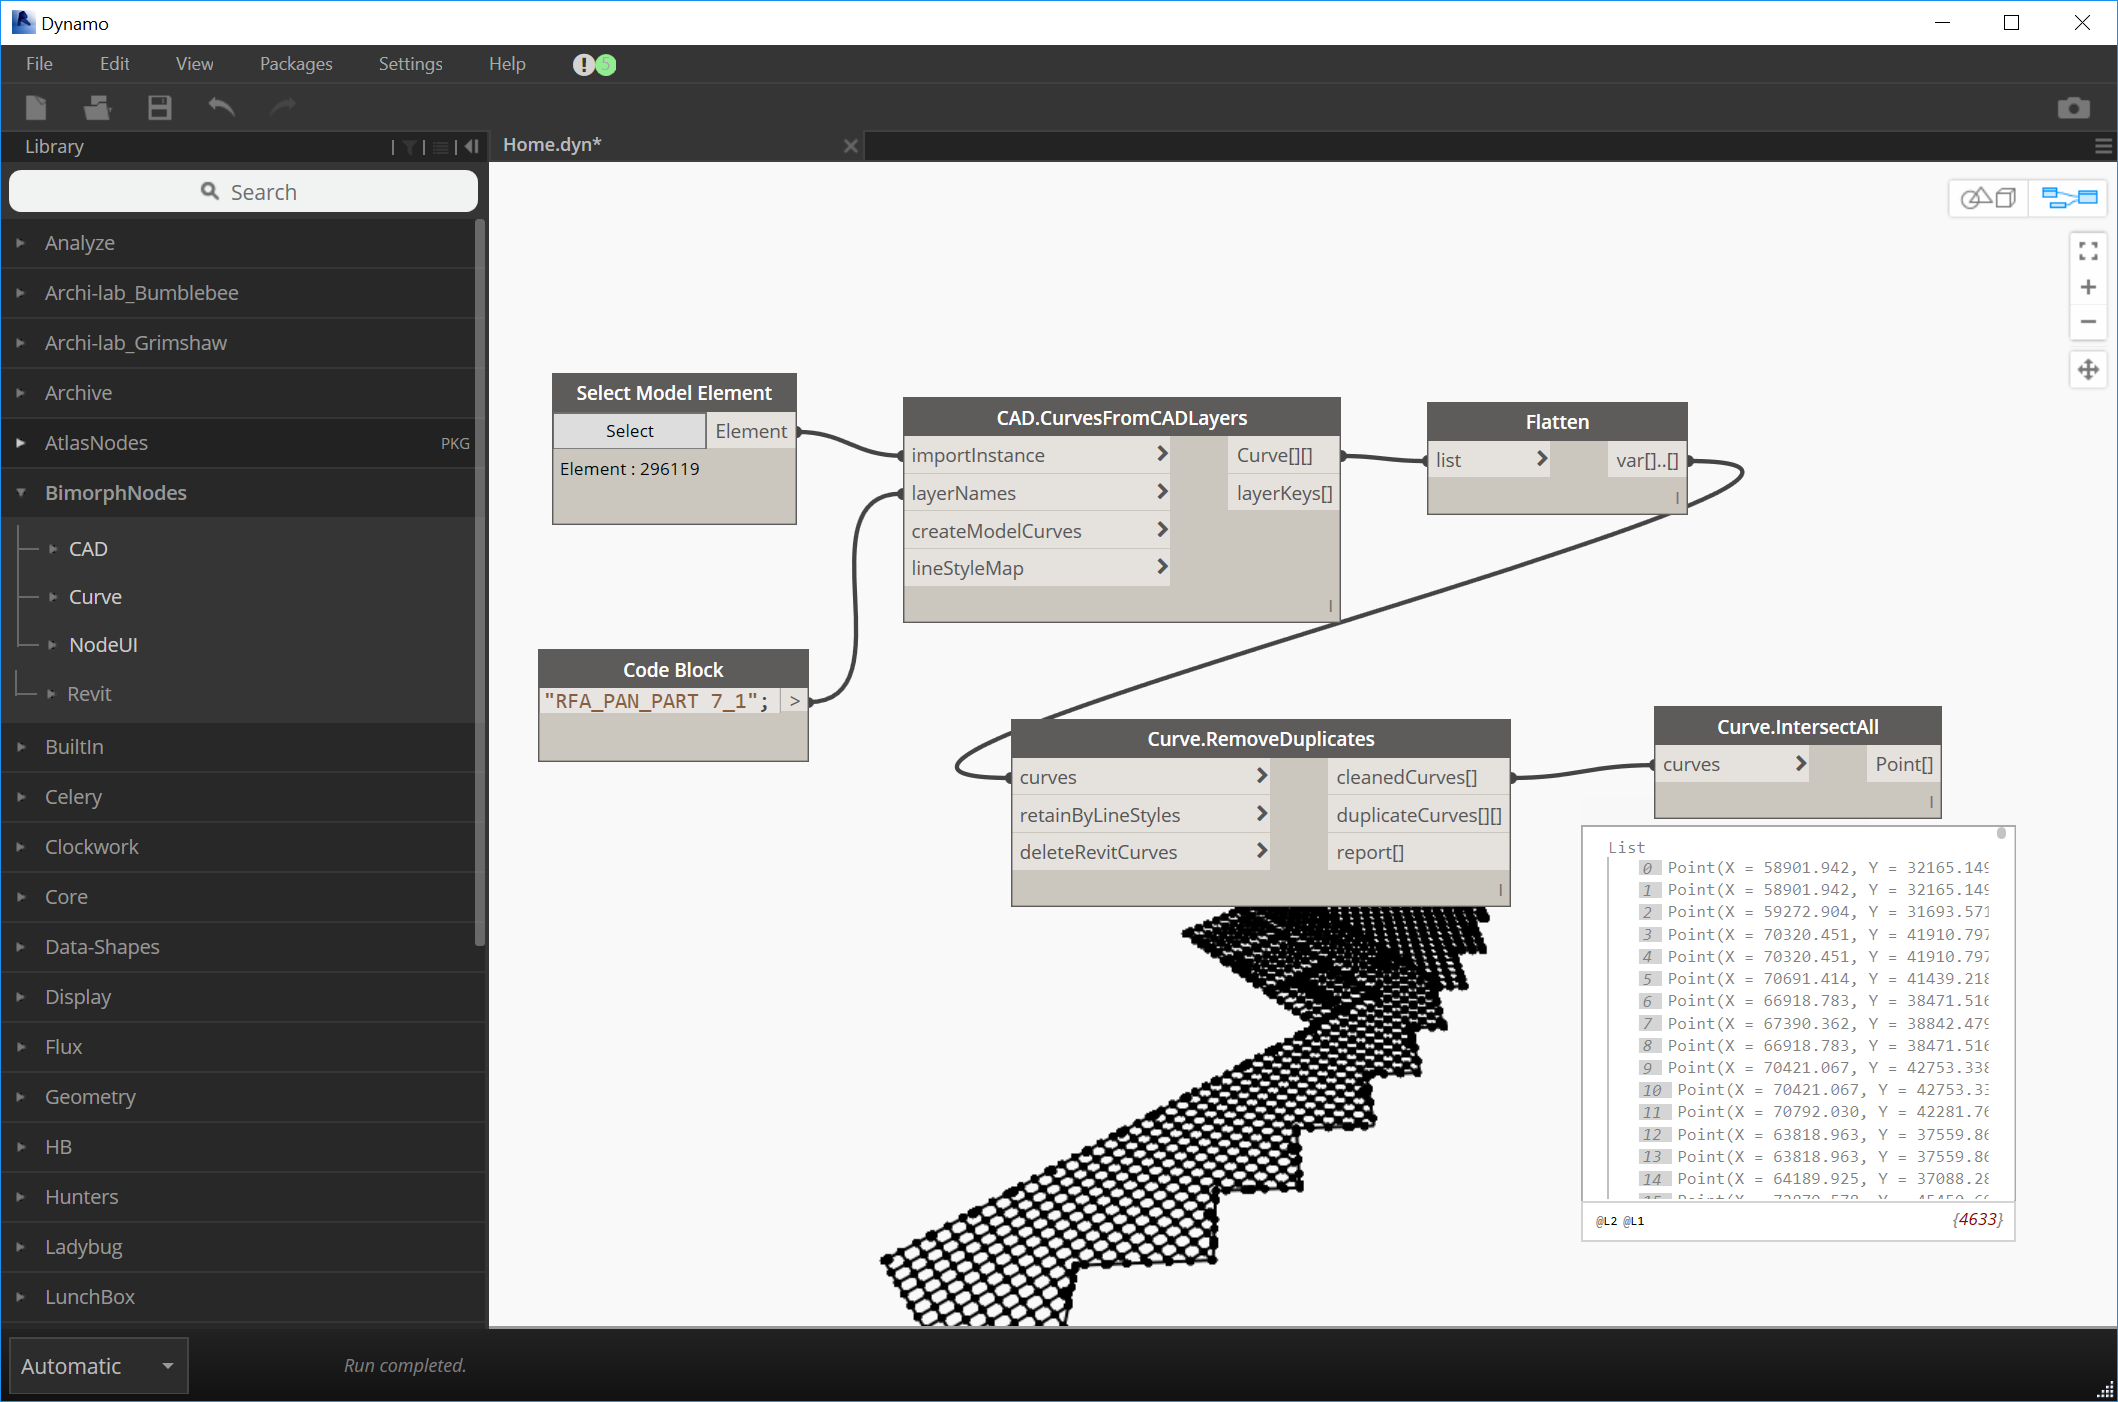Click the Geometry library category
Image resolution: width=2118 pixels, height=1402 pixels.
[90, 1097]
